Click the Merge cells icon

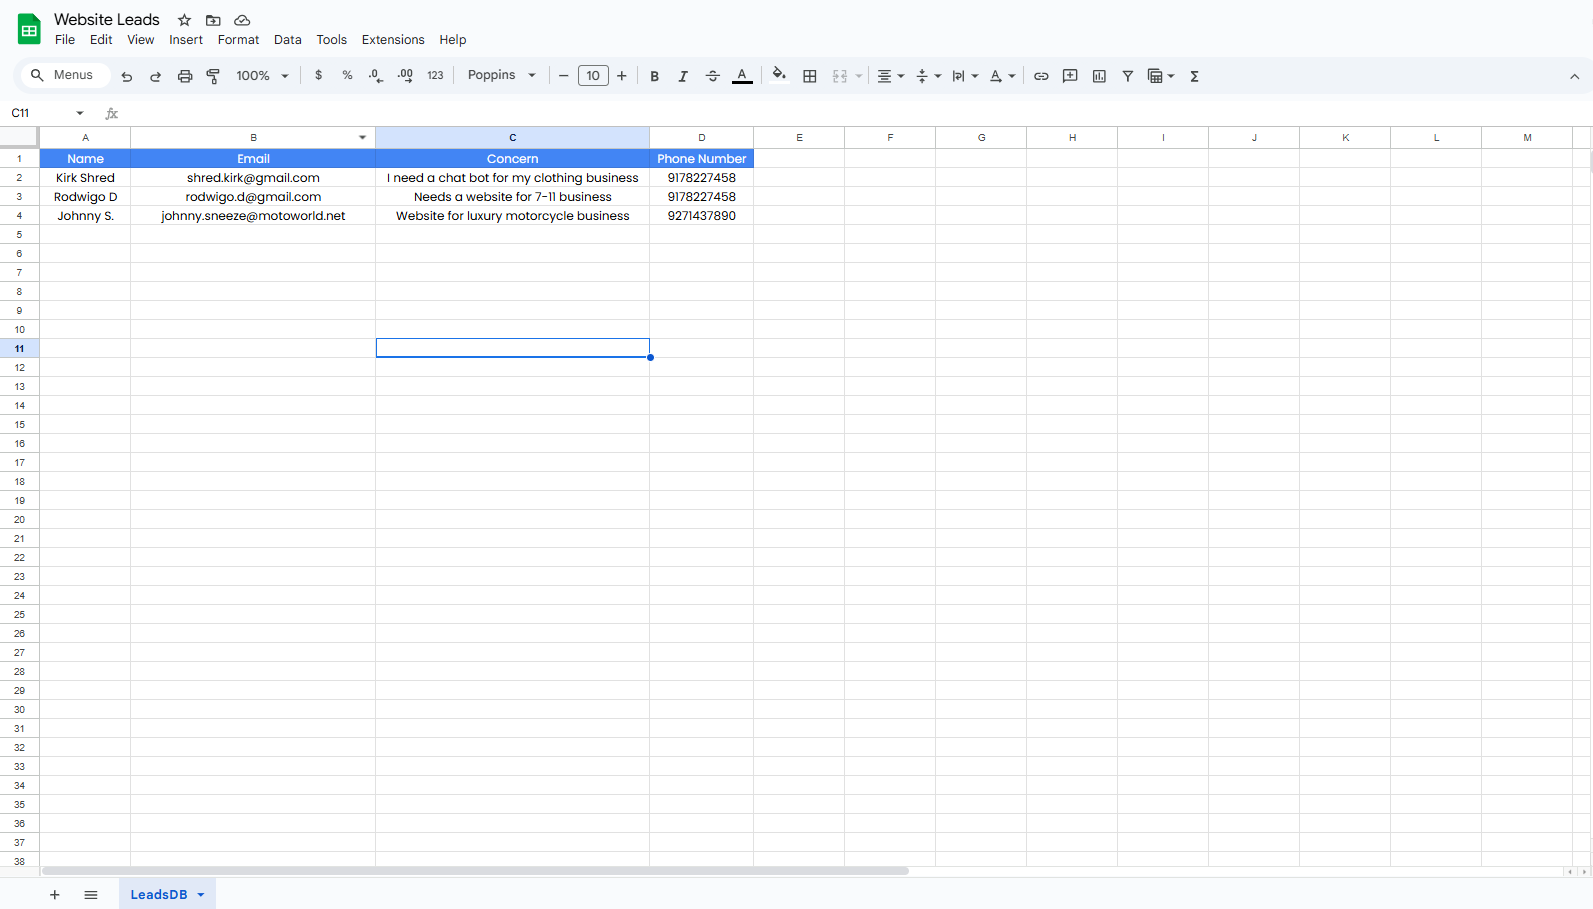[840, 76]
